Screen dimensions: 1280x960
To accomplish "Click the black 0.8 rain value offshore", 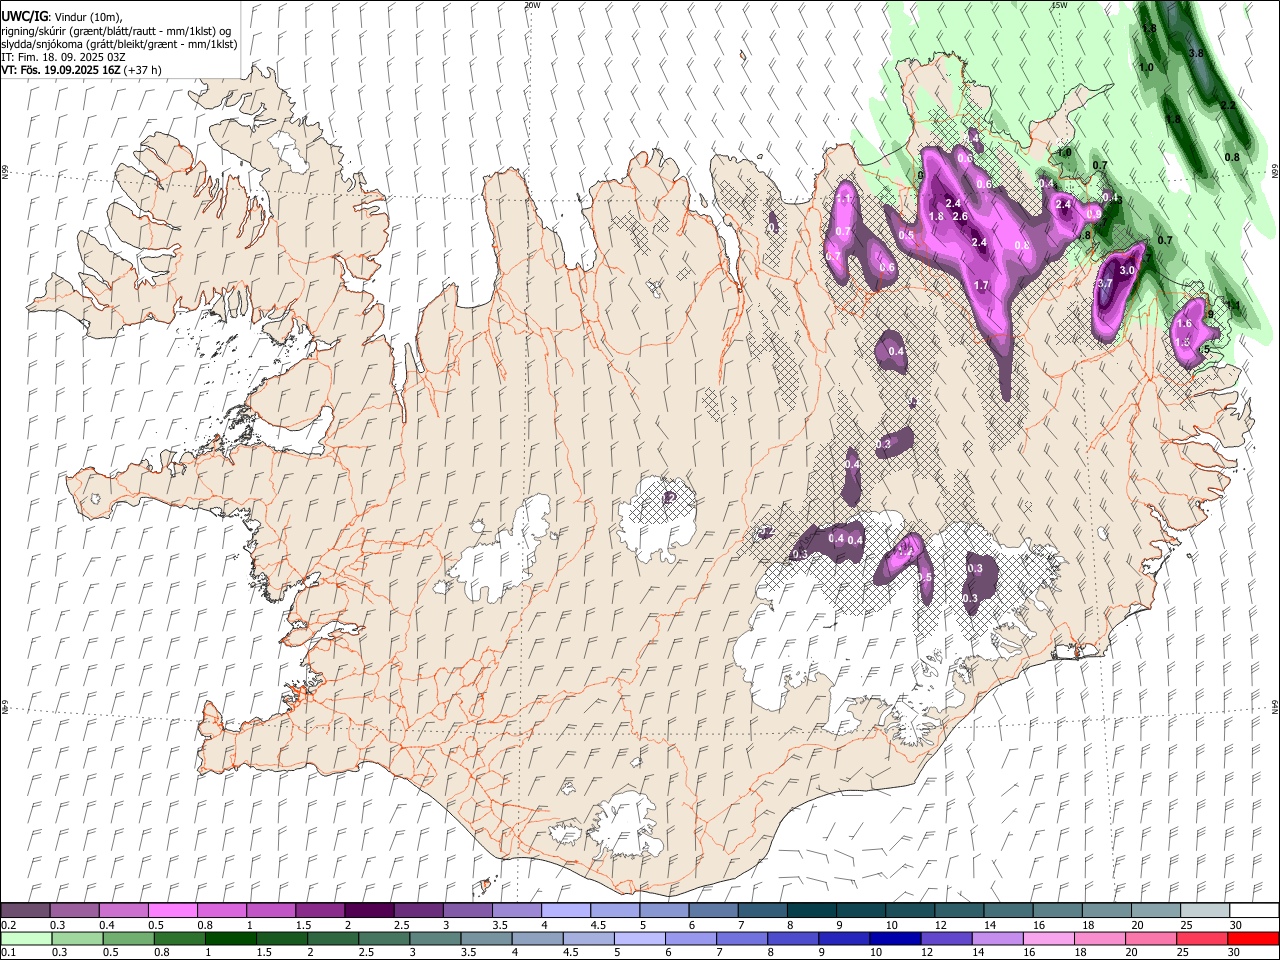I will (x=1232, y=157).
